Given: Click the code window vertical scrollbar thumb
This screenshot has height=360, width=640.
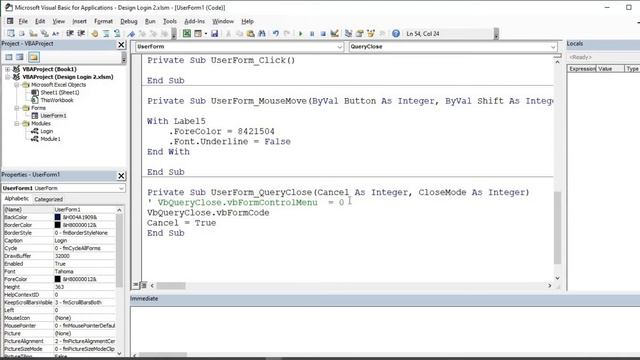Looking at the screenshot, I should (557, 227).
